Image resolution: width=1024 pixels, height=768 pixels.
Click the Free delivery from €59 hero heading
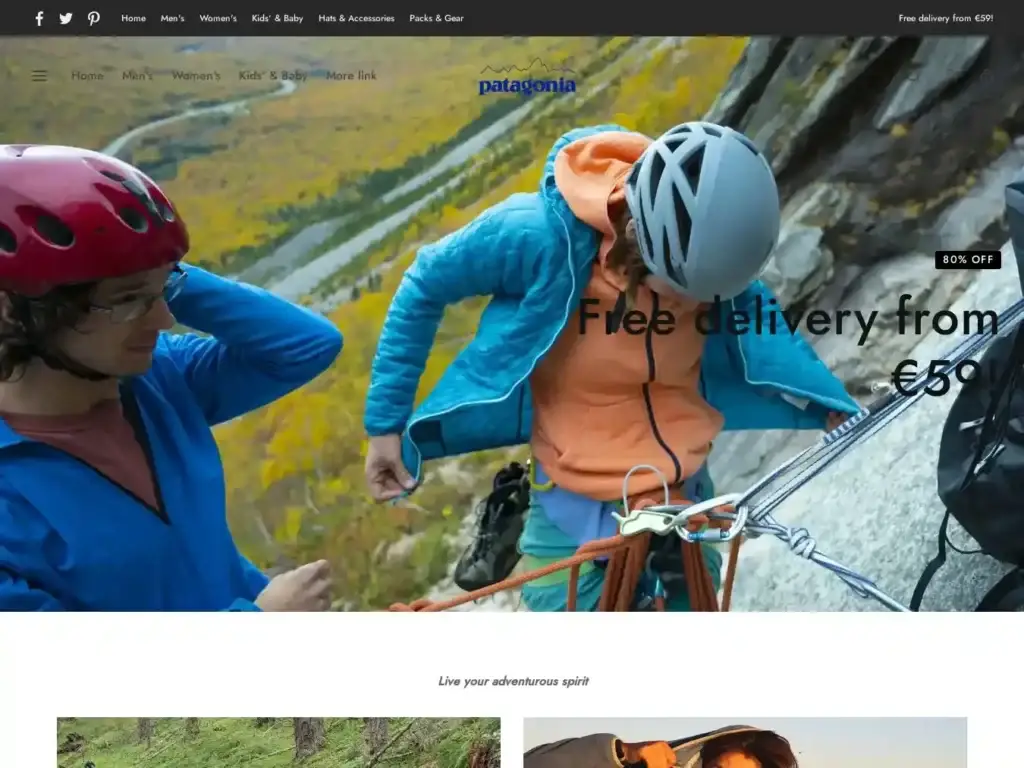tap(788, 346)
